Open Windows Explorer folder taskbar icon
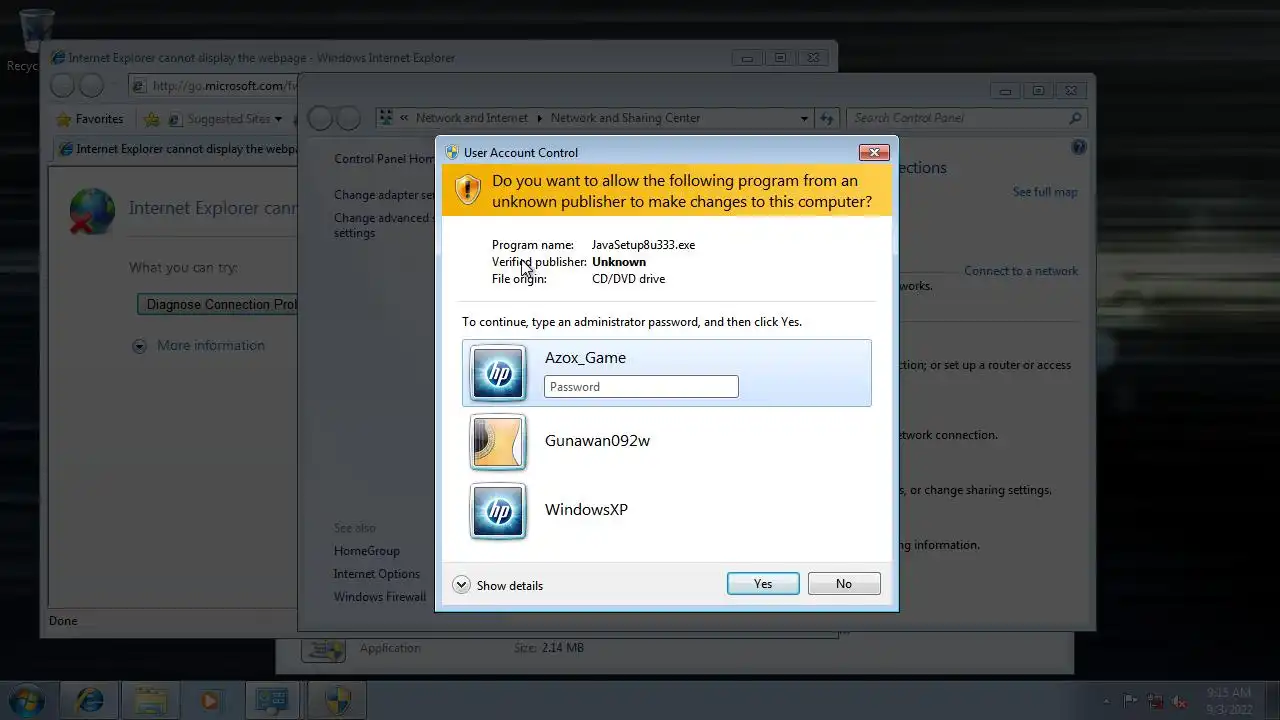Viewport: 1280px width, 720px height. click(150, 700)
